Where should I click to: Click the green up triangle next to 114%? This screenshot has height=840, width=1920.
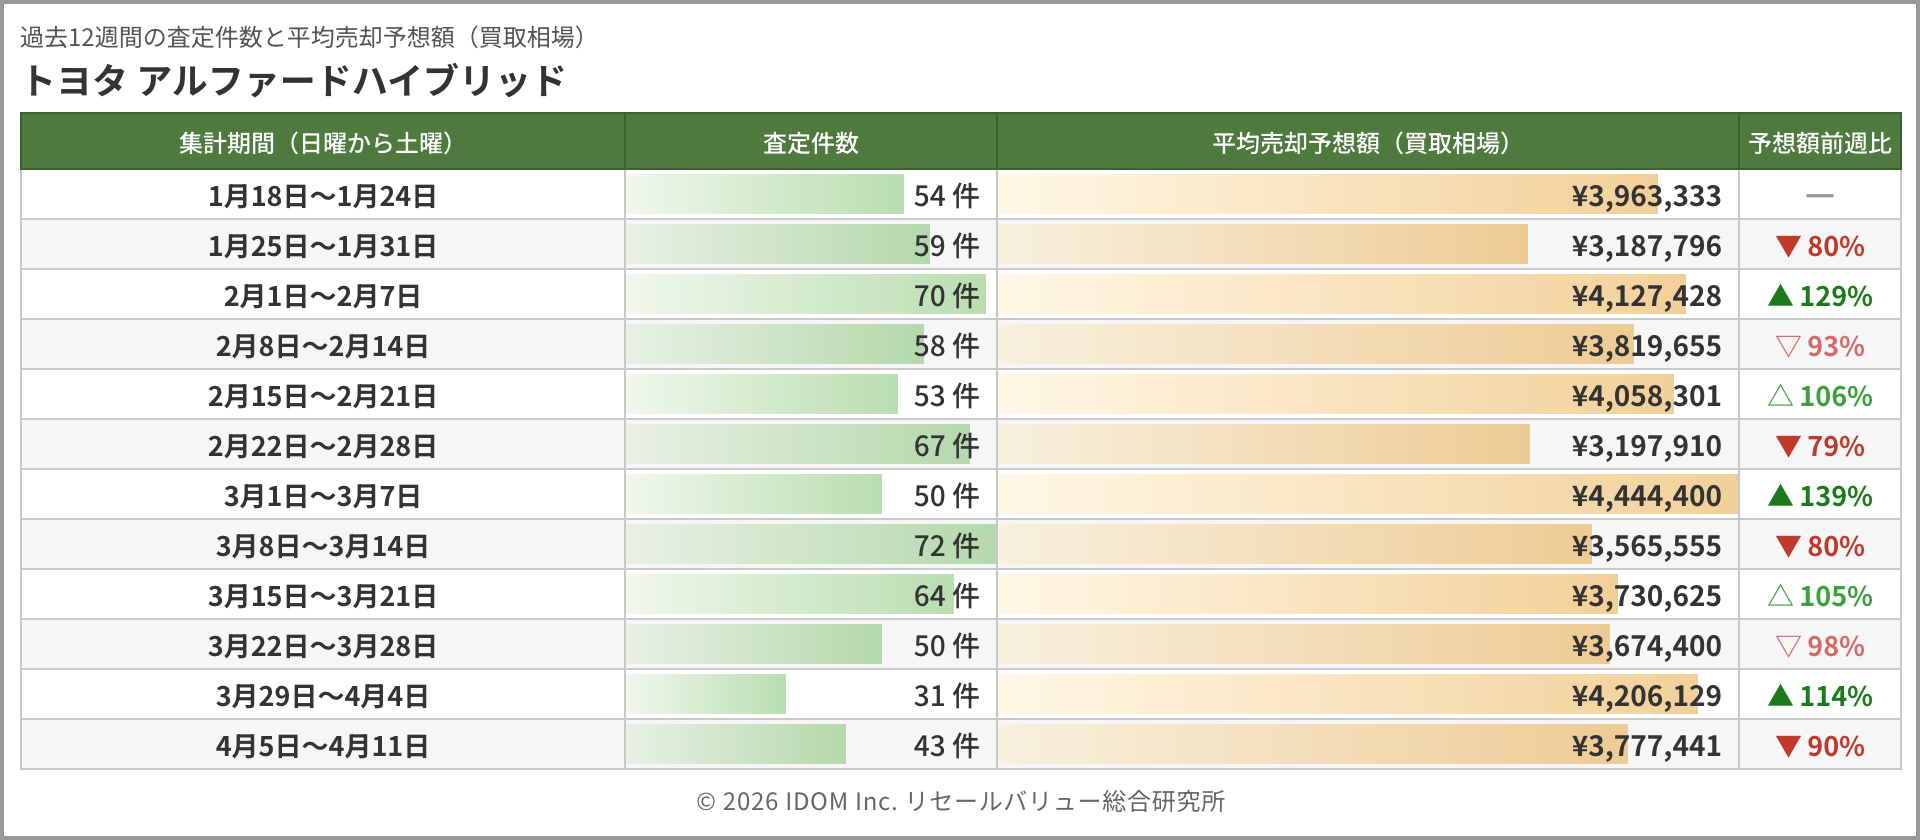[x=1780, y=695]
